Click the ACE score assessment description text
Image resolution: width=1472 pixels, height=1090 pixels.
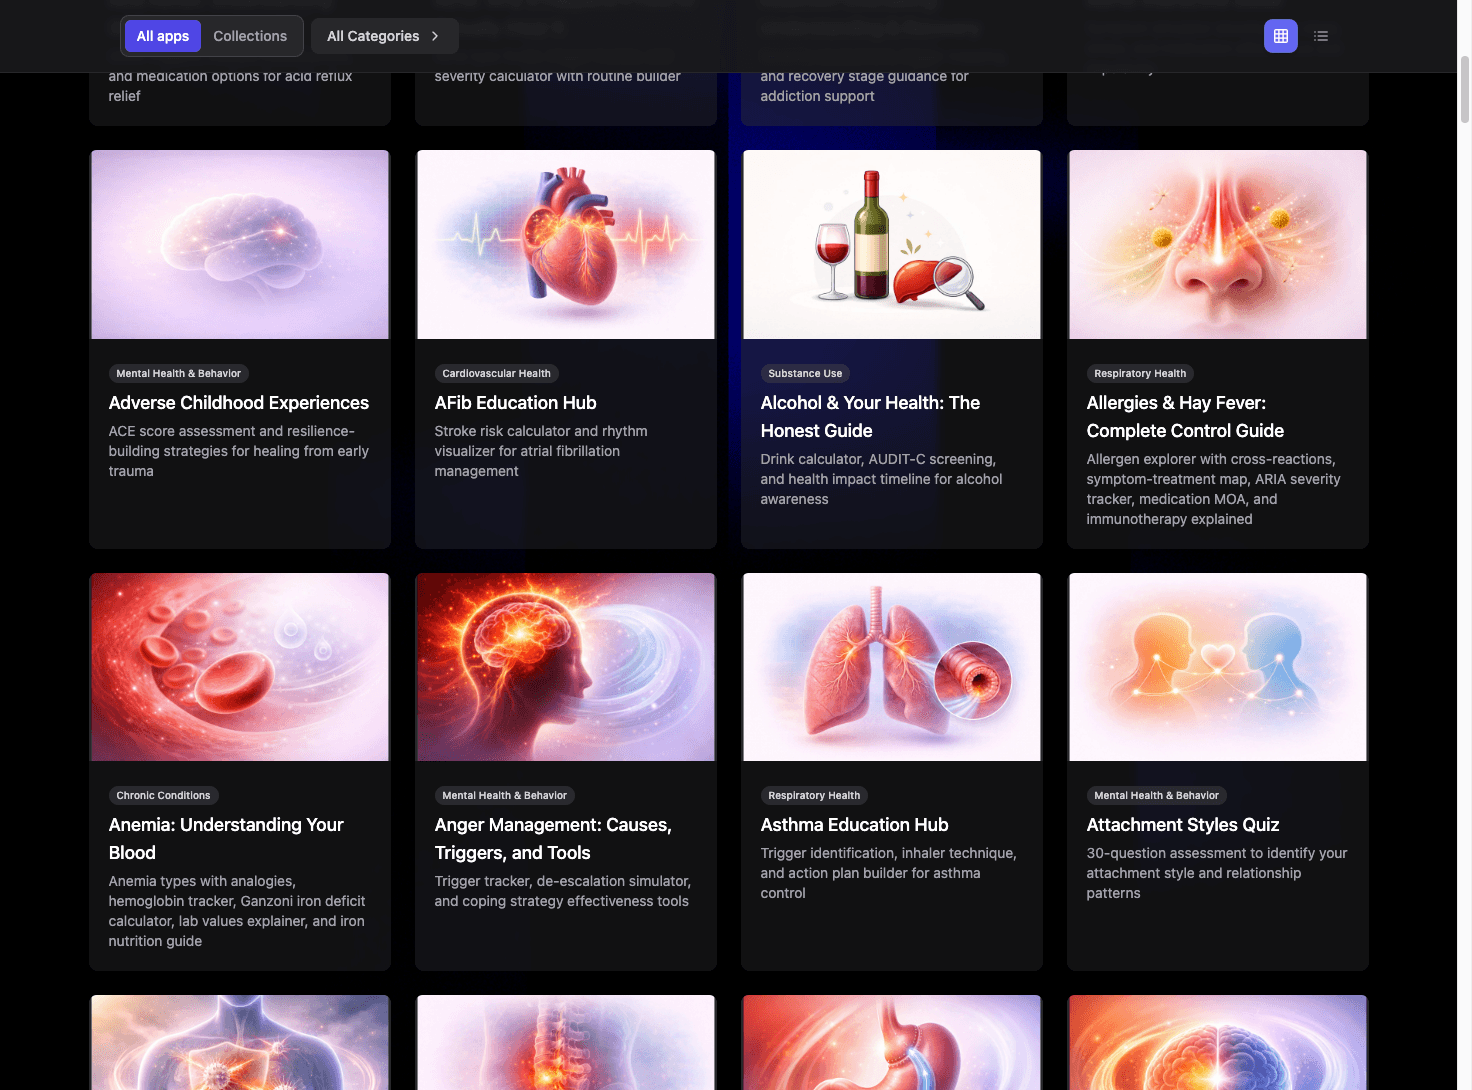click(239, 451)
